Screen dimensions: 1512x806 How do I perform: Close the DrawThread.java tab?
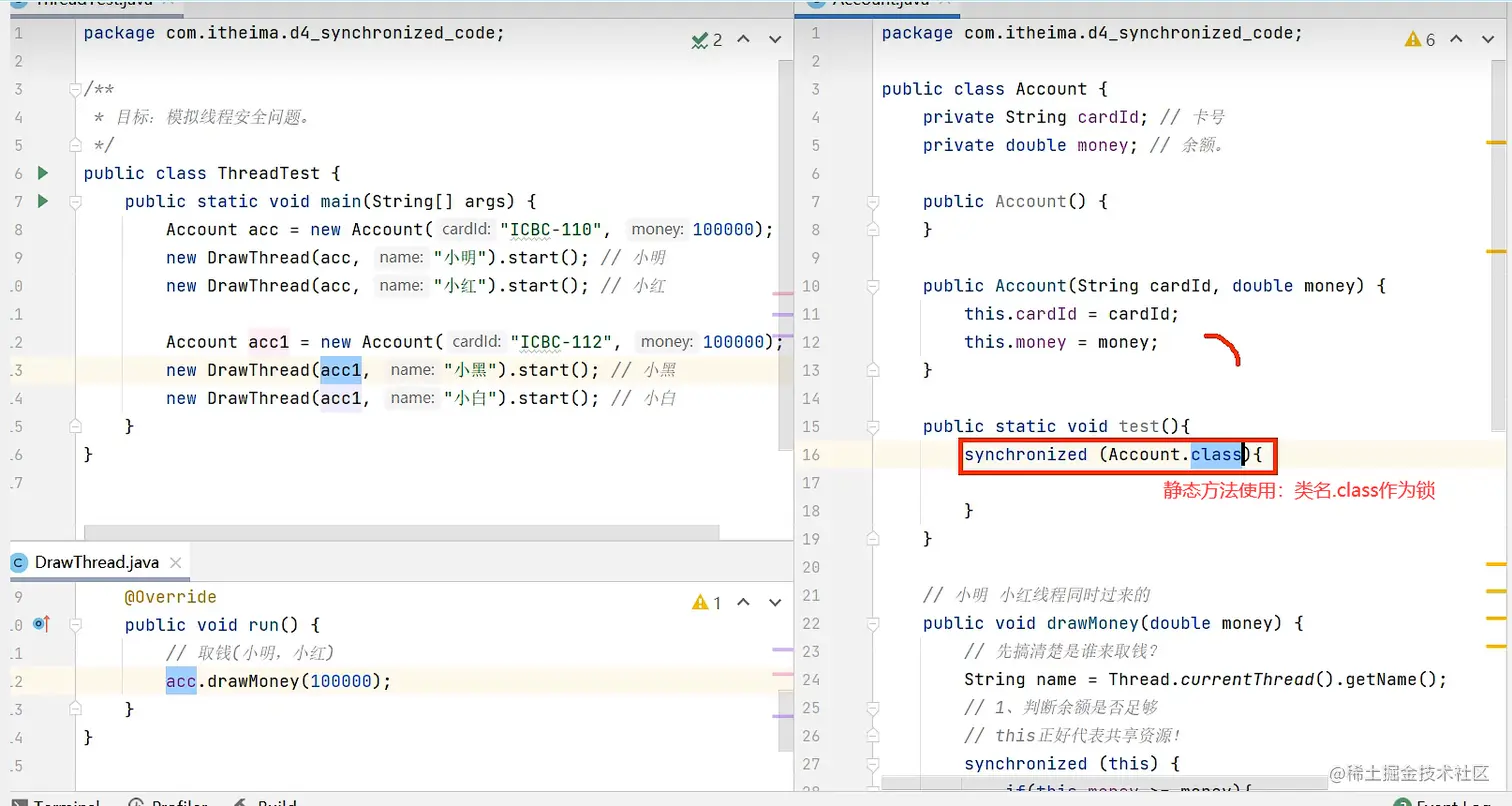[175, 562]
